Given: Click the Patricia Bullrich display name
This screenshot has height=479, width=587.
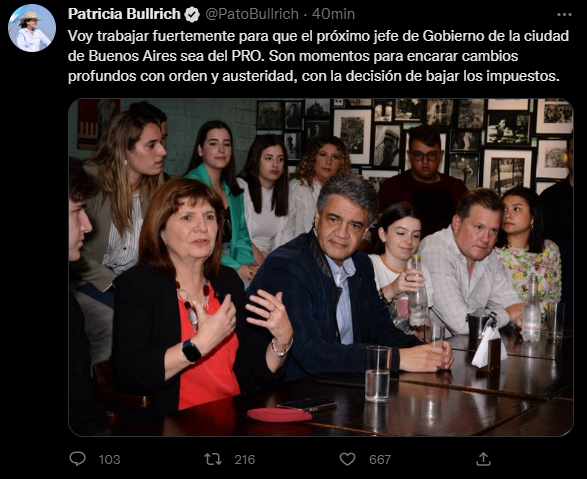Looking at the screenshot, I should coord(124,14).
